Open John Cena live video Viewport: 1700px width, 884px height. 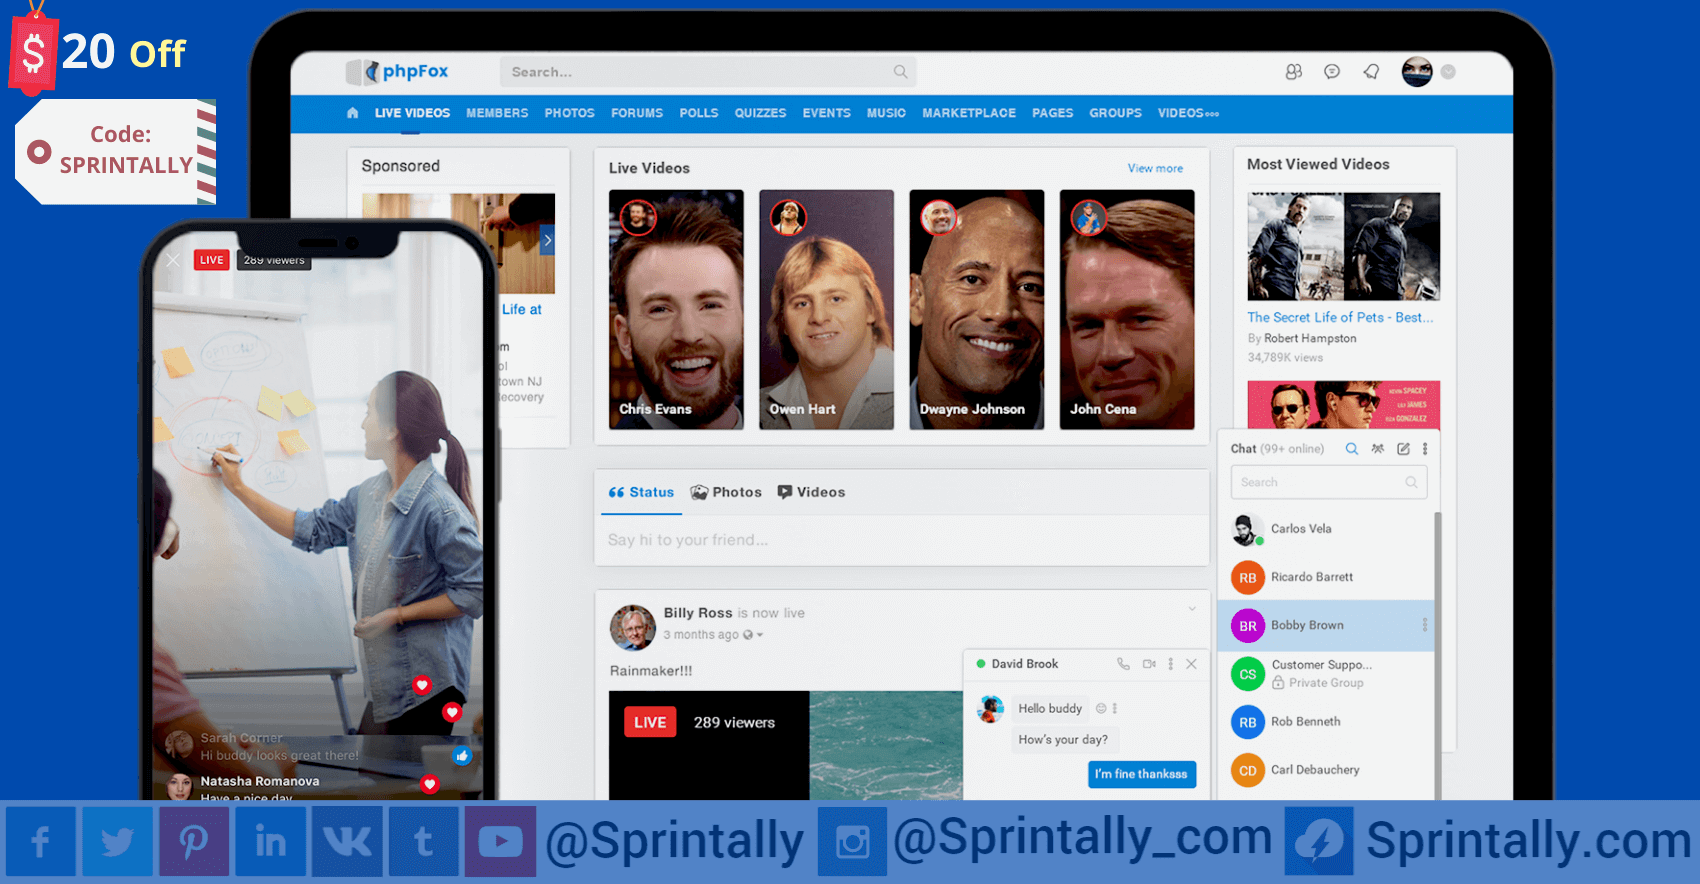point(1127,310)
